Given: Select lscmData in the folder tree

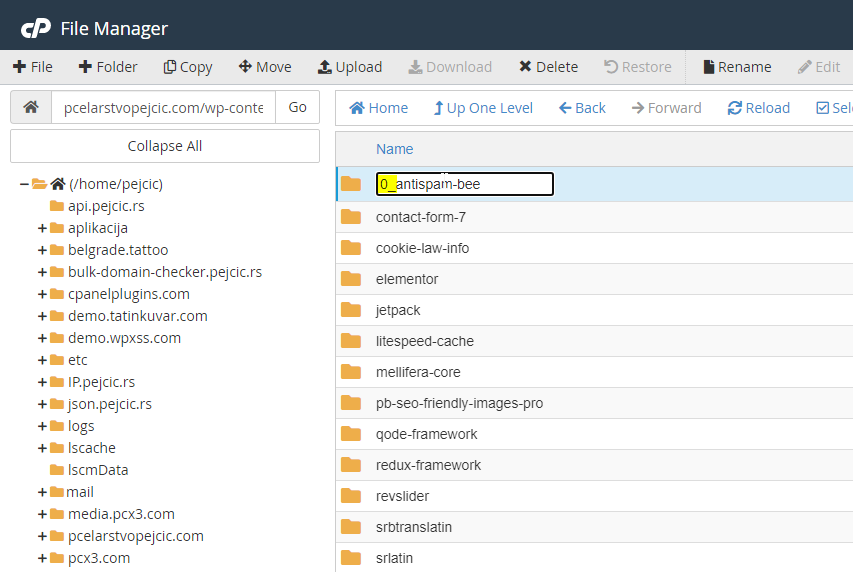Looking at the screenshot, I should 98,470.
